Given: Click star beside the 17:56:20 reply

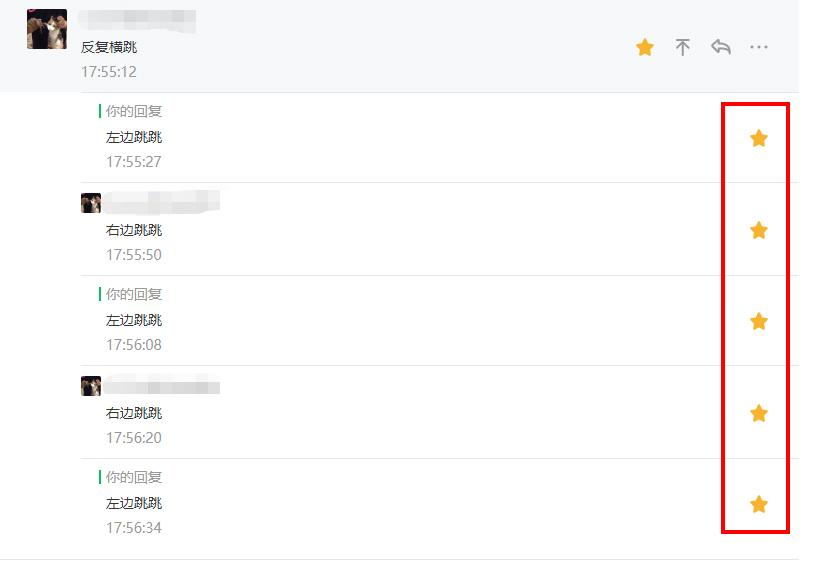Looking at the screenshot, I should pos(759,413).
